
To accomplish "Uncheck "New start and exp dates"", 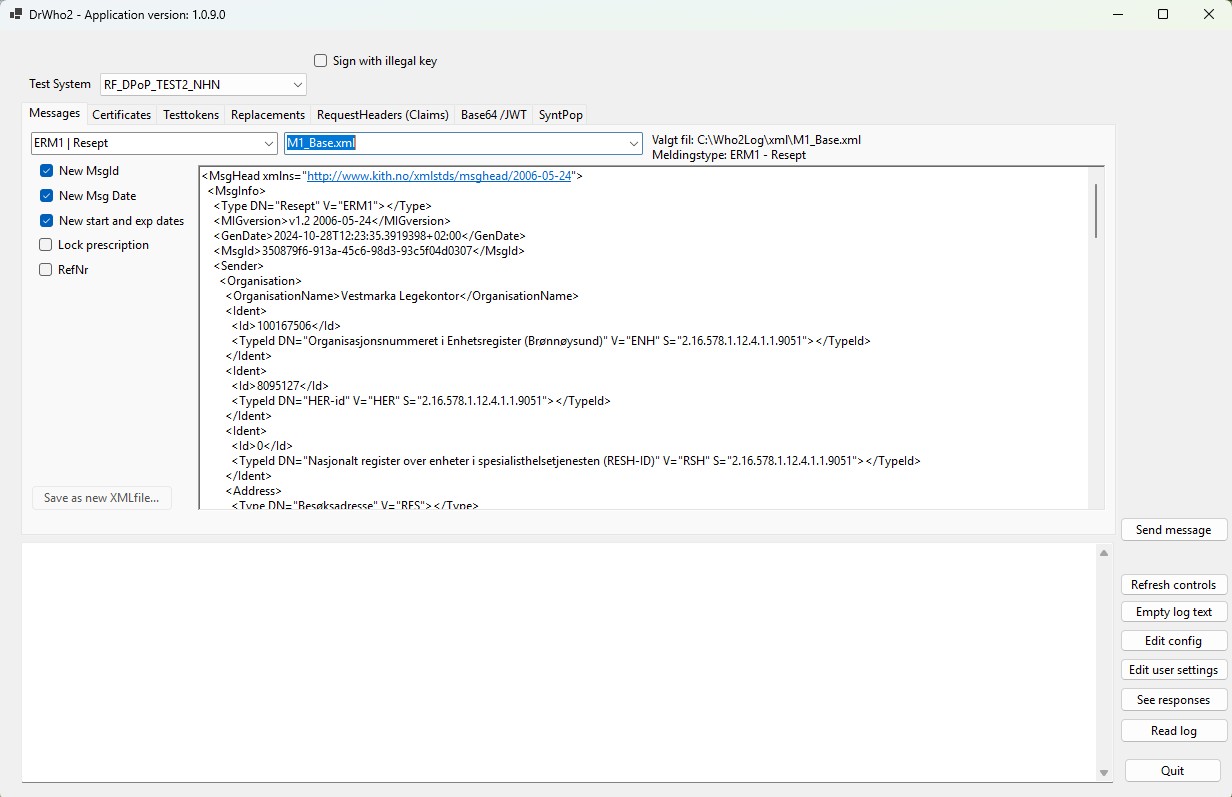I will pos(45,220).
